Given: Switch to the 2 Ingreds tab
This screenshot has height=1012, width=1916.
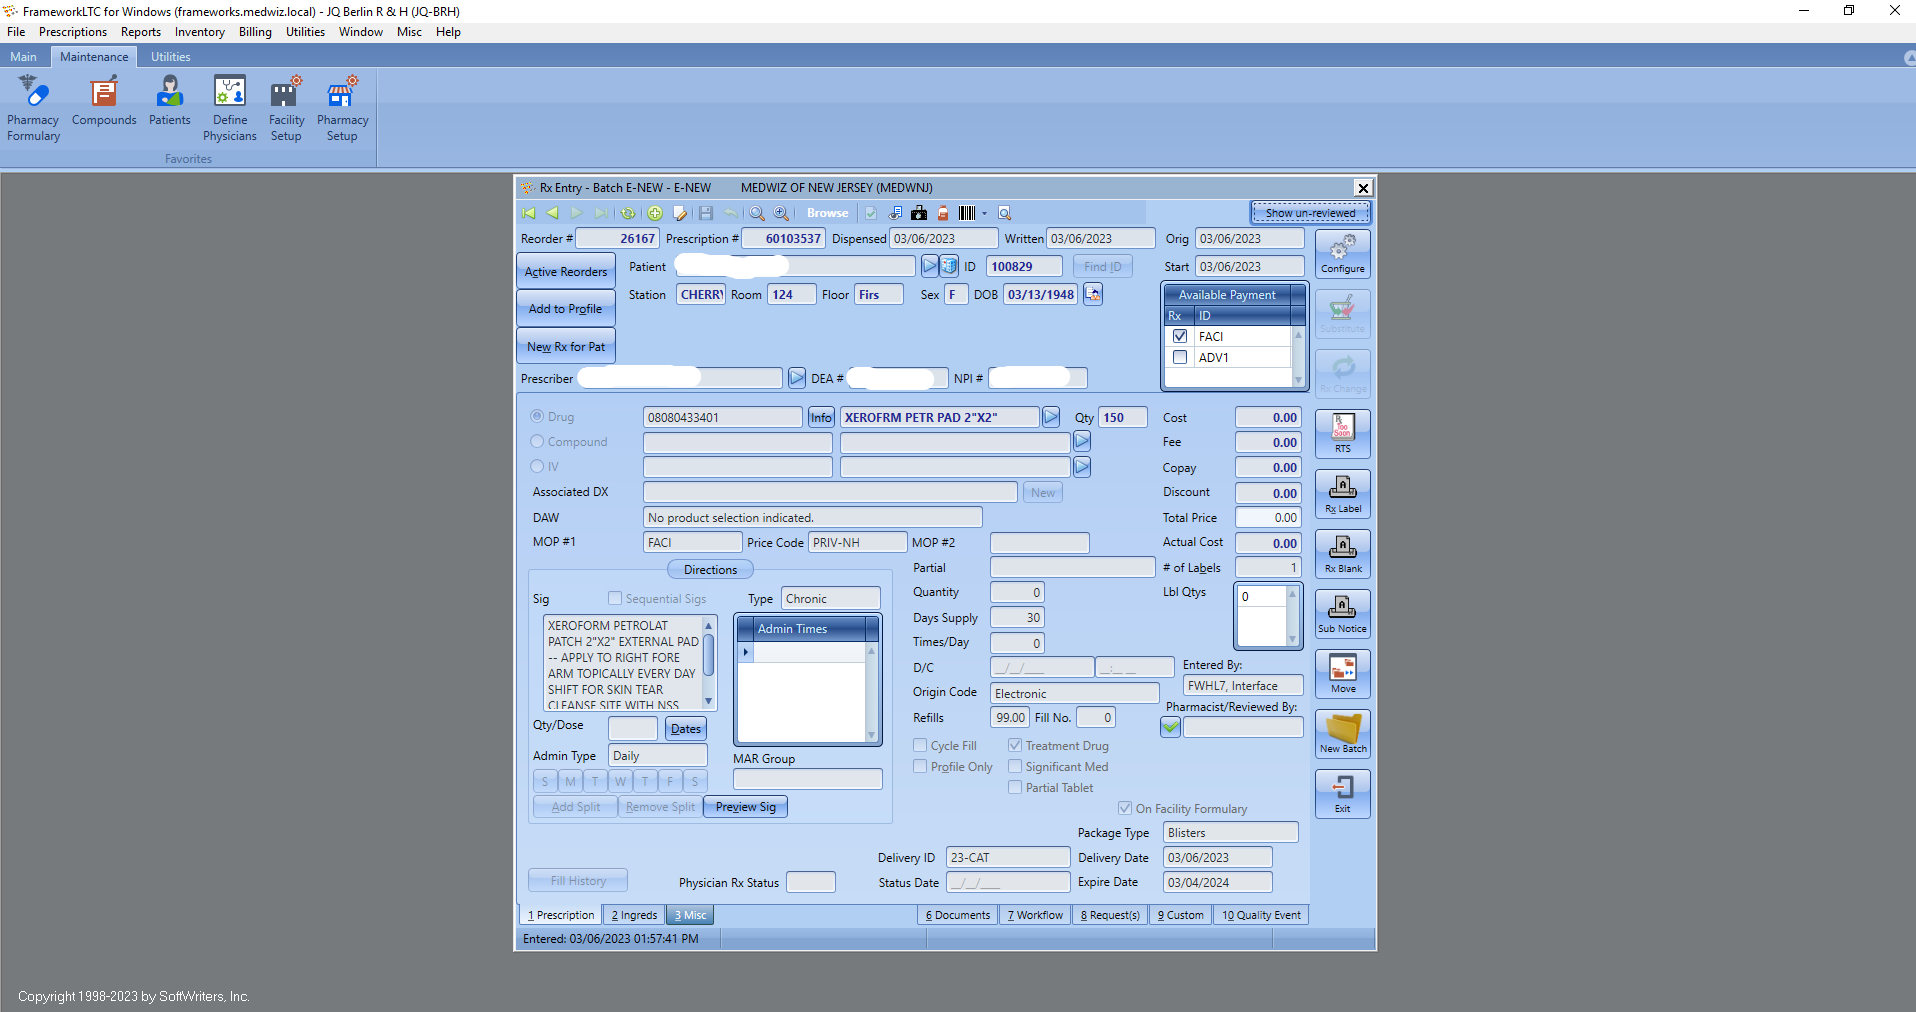Looking at the screenshot, I should (x=634, y=915).
